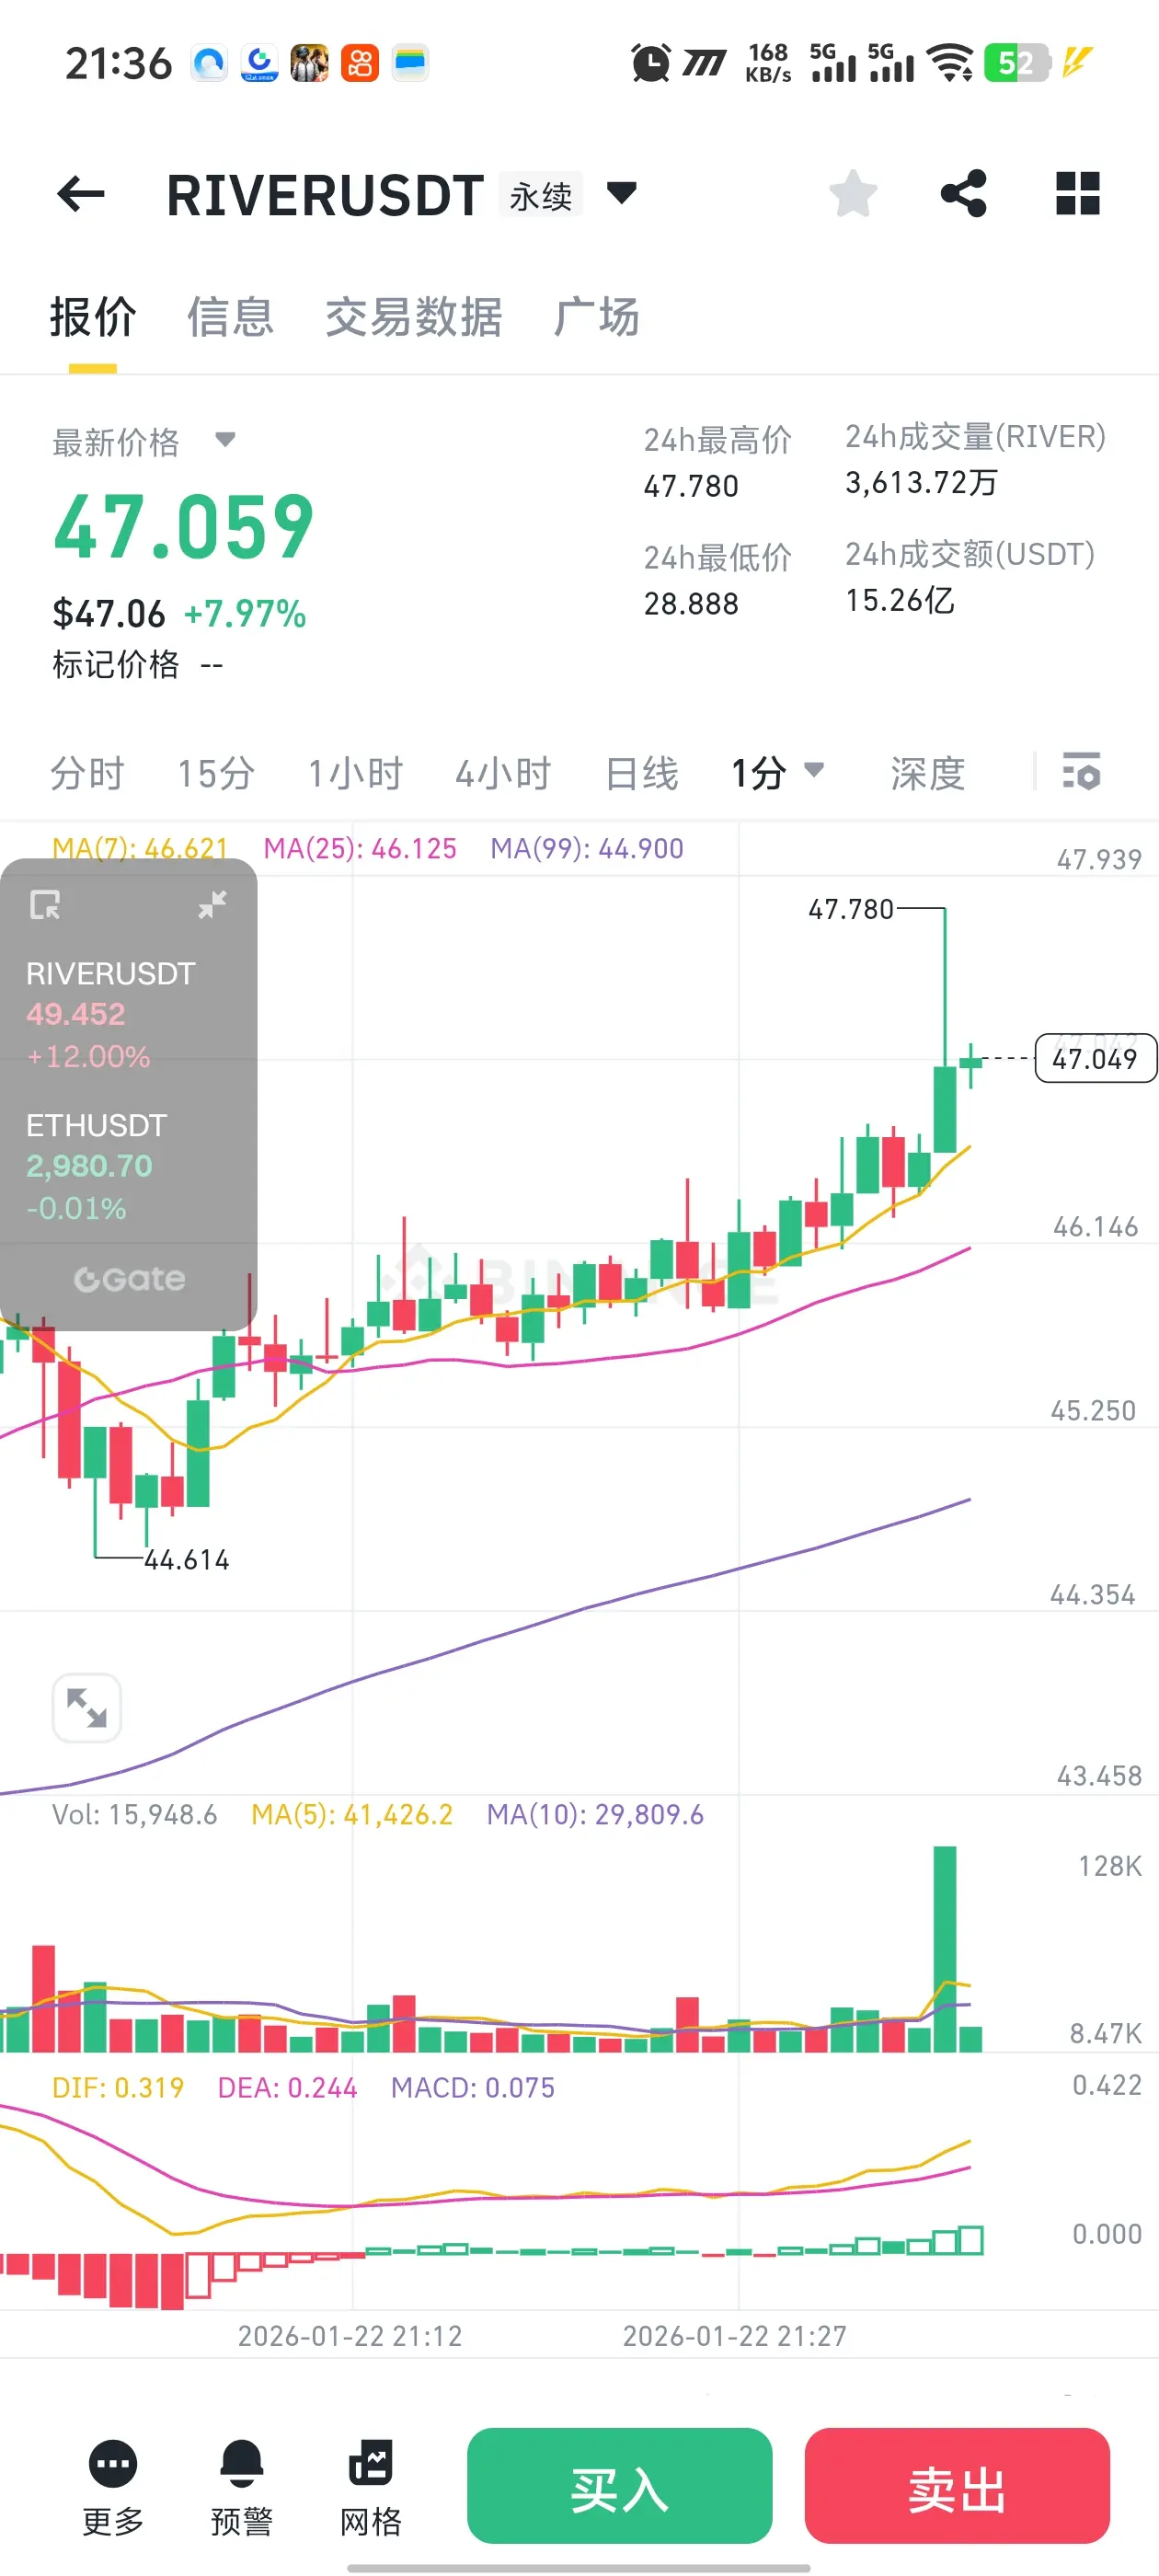Tap the 24h成交量 3,613.72万 value
1159x2576 pixels.
(x=921, y=482)
